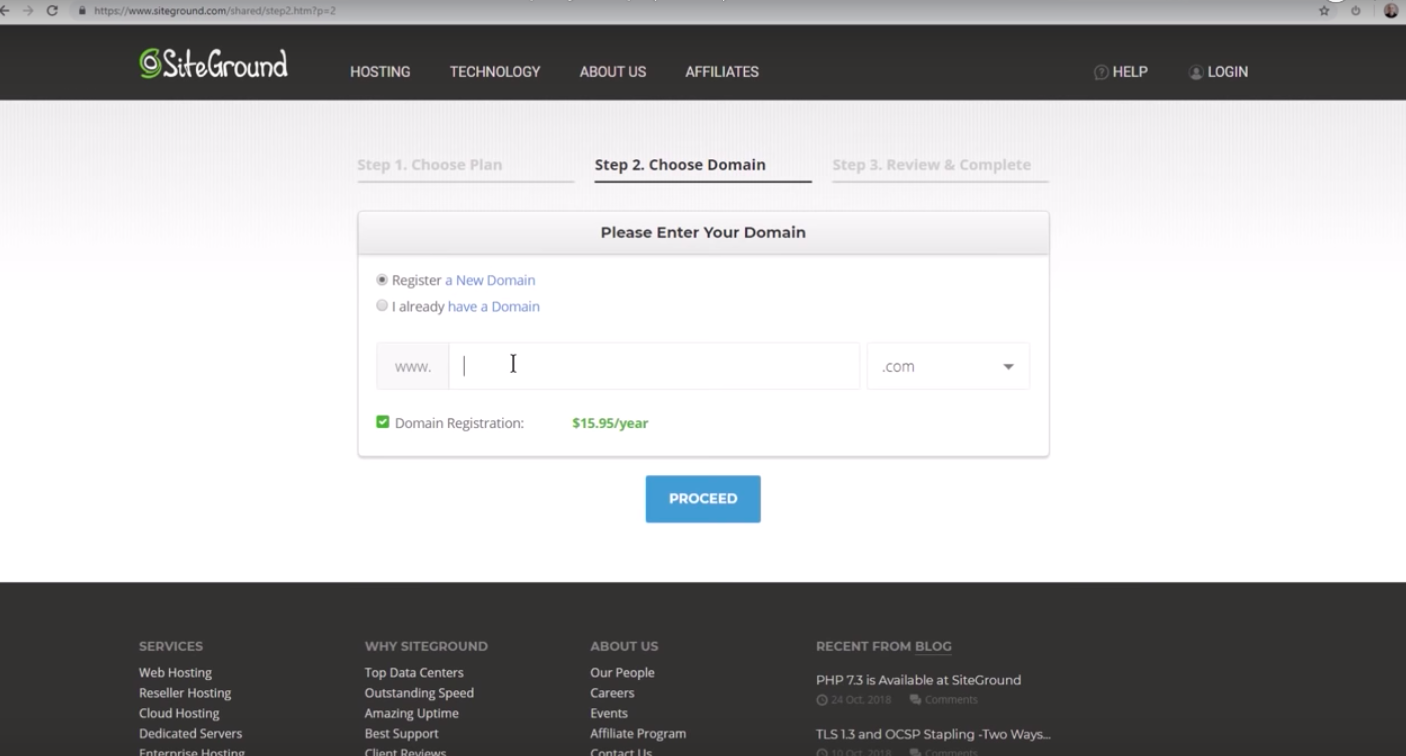
Task: Open Top Data Centers footer link
Action: 414,673
